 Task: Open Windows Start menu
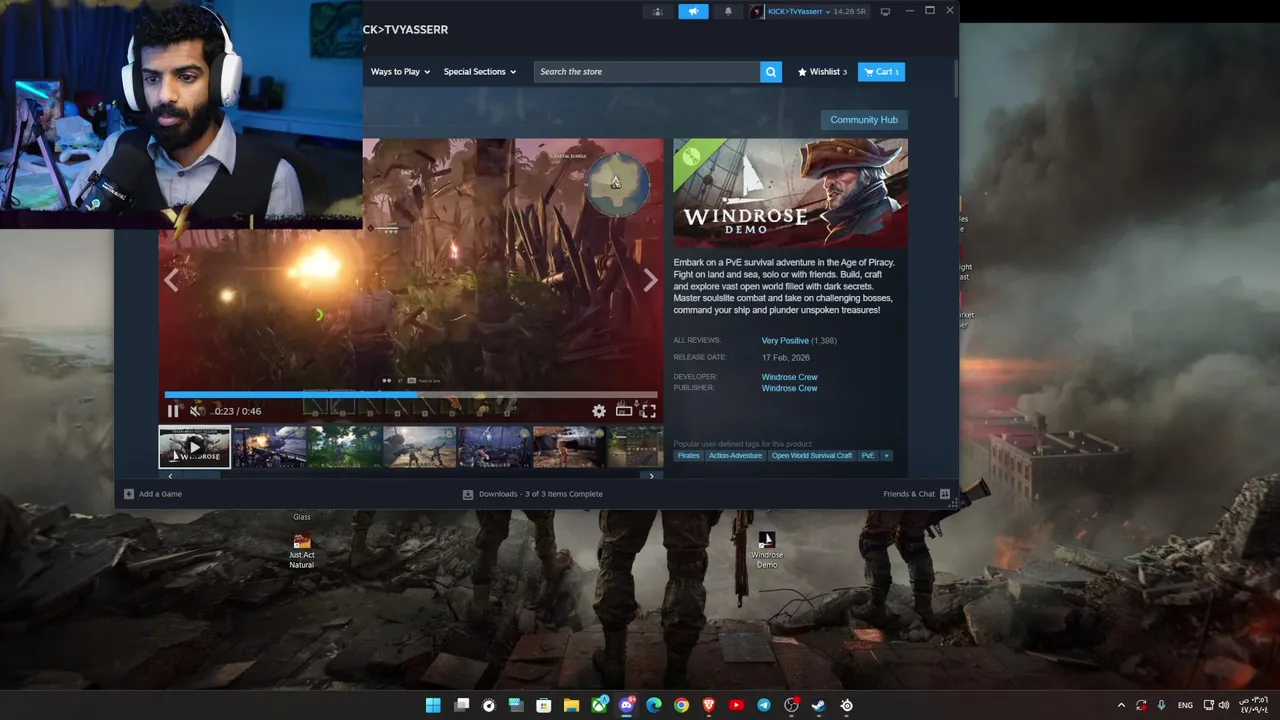point(433,705)
